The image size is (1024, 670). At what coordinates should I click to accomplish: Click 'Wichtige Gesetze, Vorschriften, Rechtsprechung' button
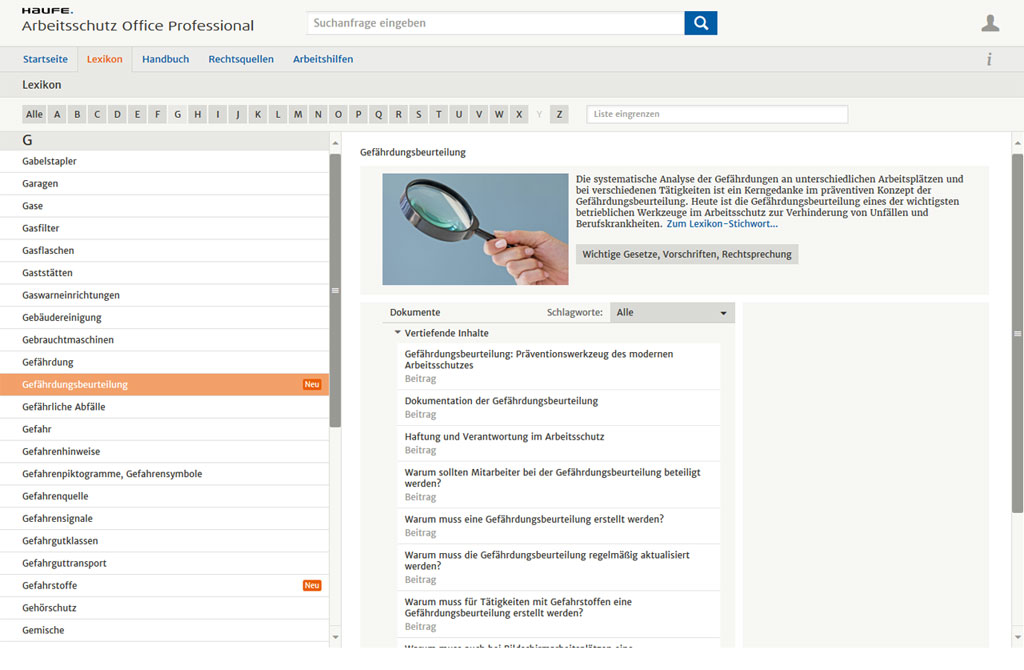pos(686,254)
